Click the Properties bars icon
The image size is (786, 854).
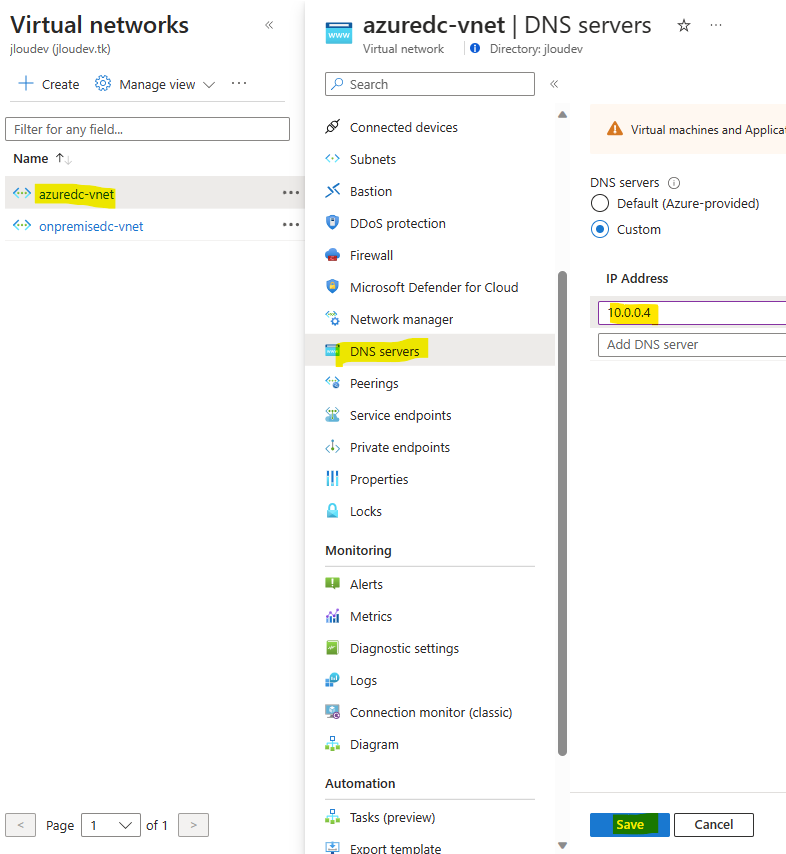pyautogui.click(x=332, y=479)
